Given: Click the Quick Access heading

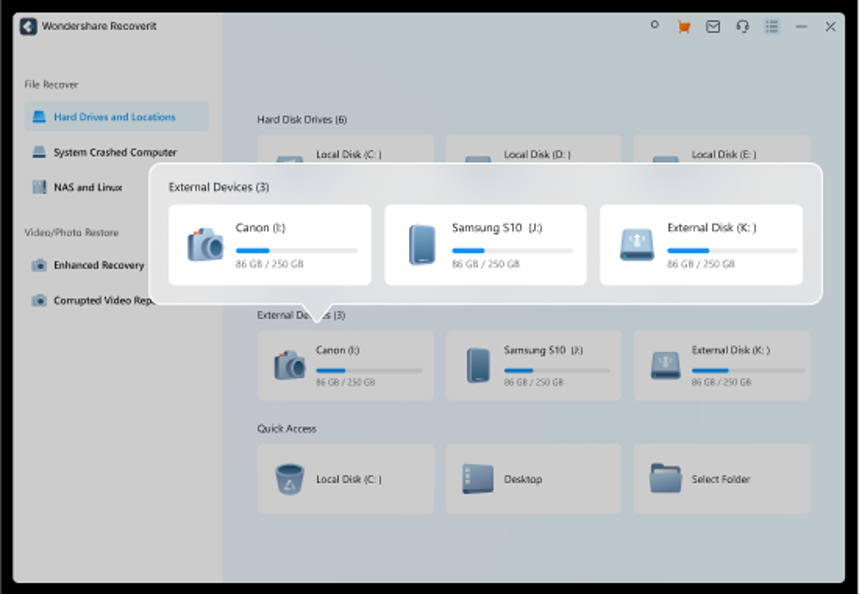Looking at the screenshot, I should click(287, 429).
